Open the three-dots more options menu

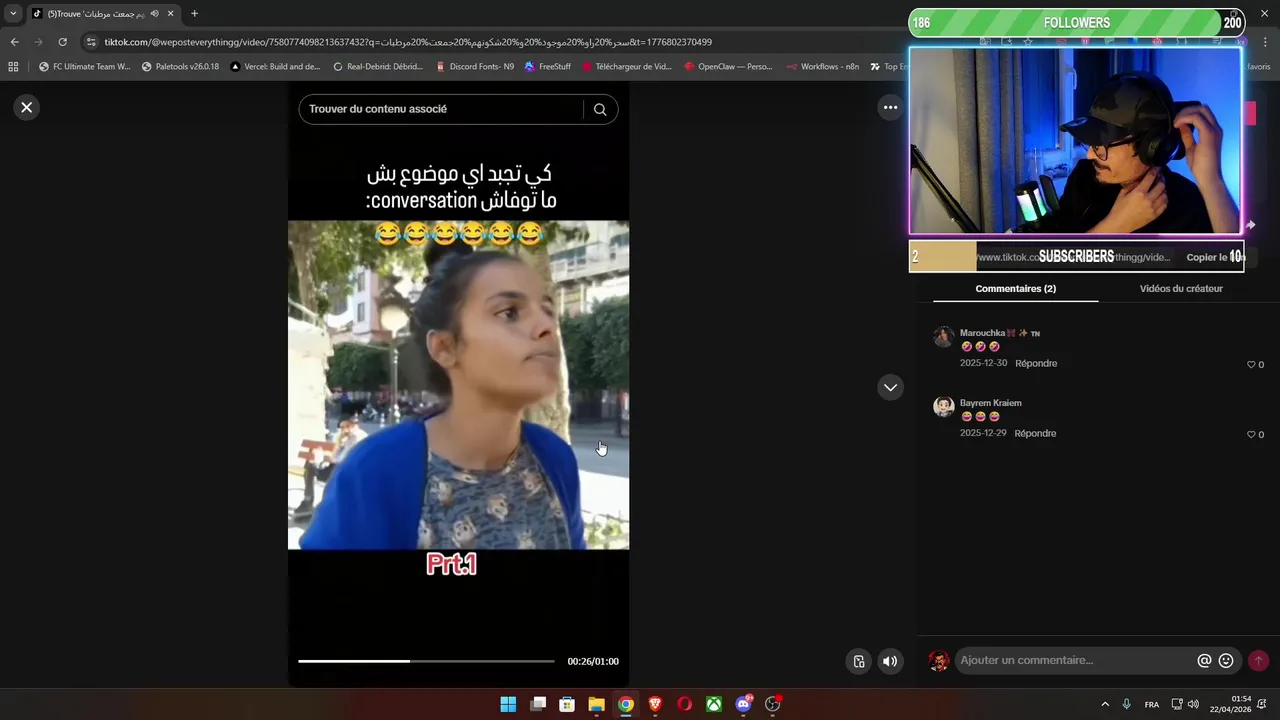(x=890, y=107)
